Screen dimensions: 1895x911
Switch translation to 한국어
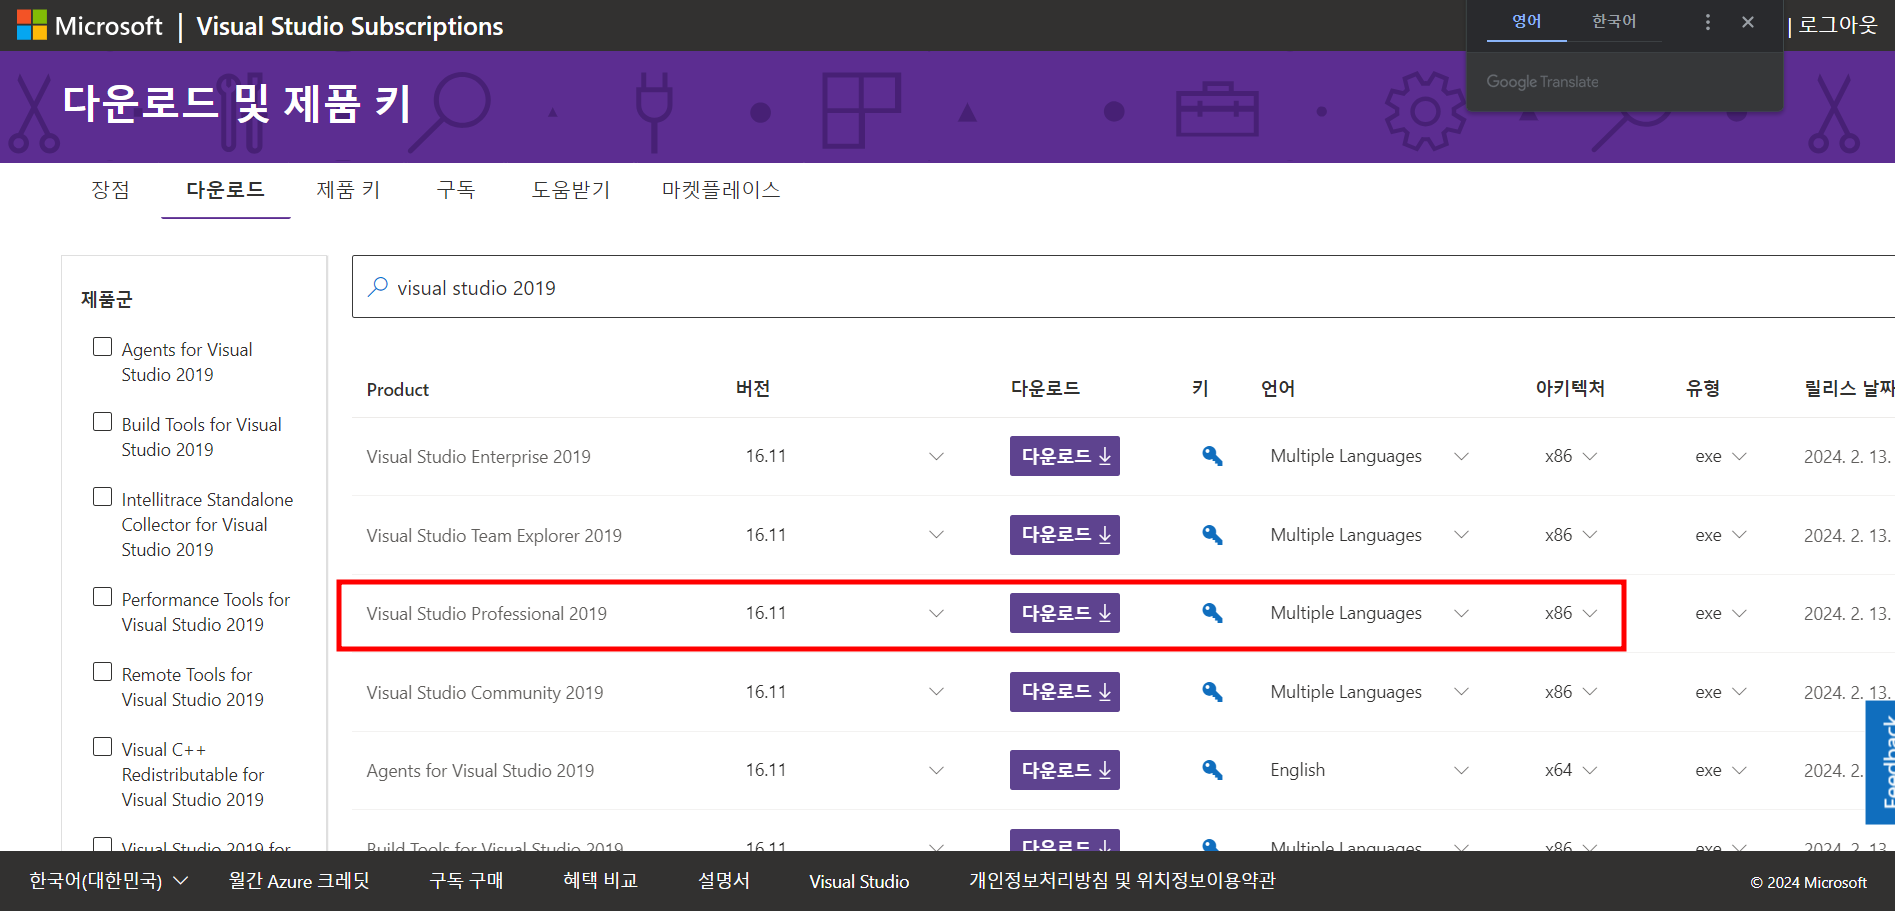tap(1614, 21)
